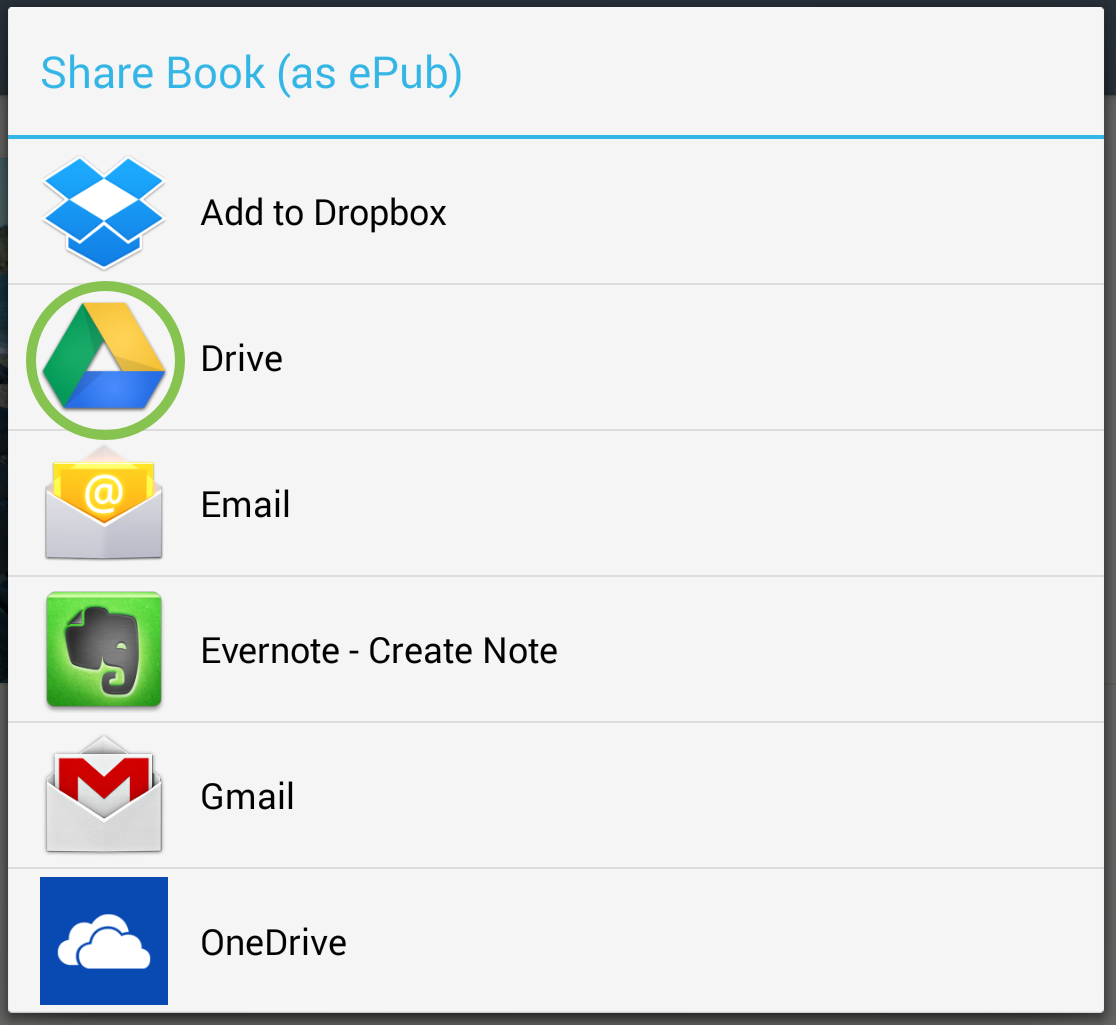This screenshot has height=1025, width=1116.
Task: Tap the Evernote elephant icon
Action: pos(104,649)
